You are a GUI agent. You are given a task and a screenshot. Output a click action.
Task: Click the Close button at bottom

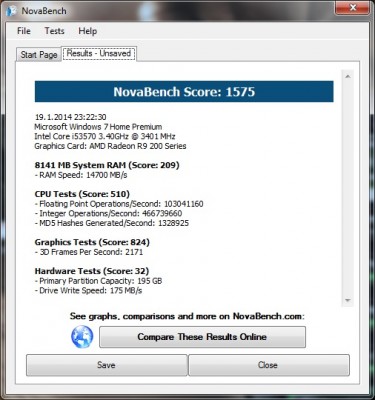coord(269,365)
